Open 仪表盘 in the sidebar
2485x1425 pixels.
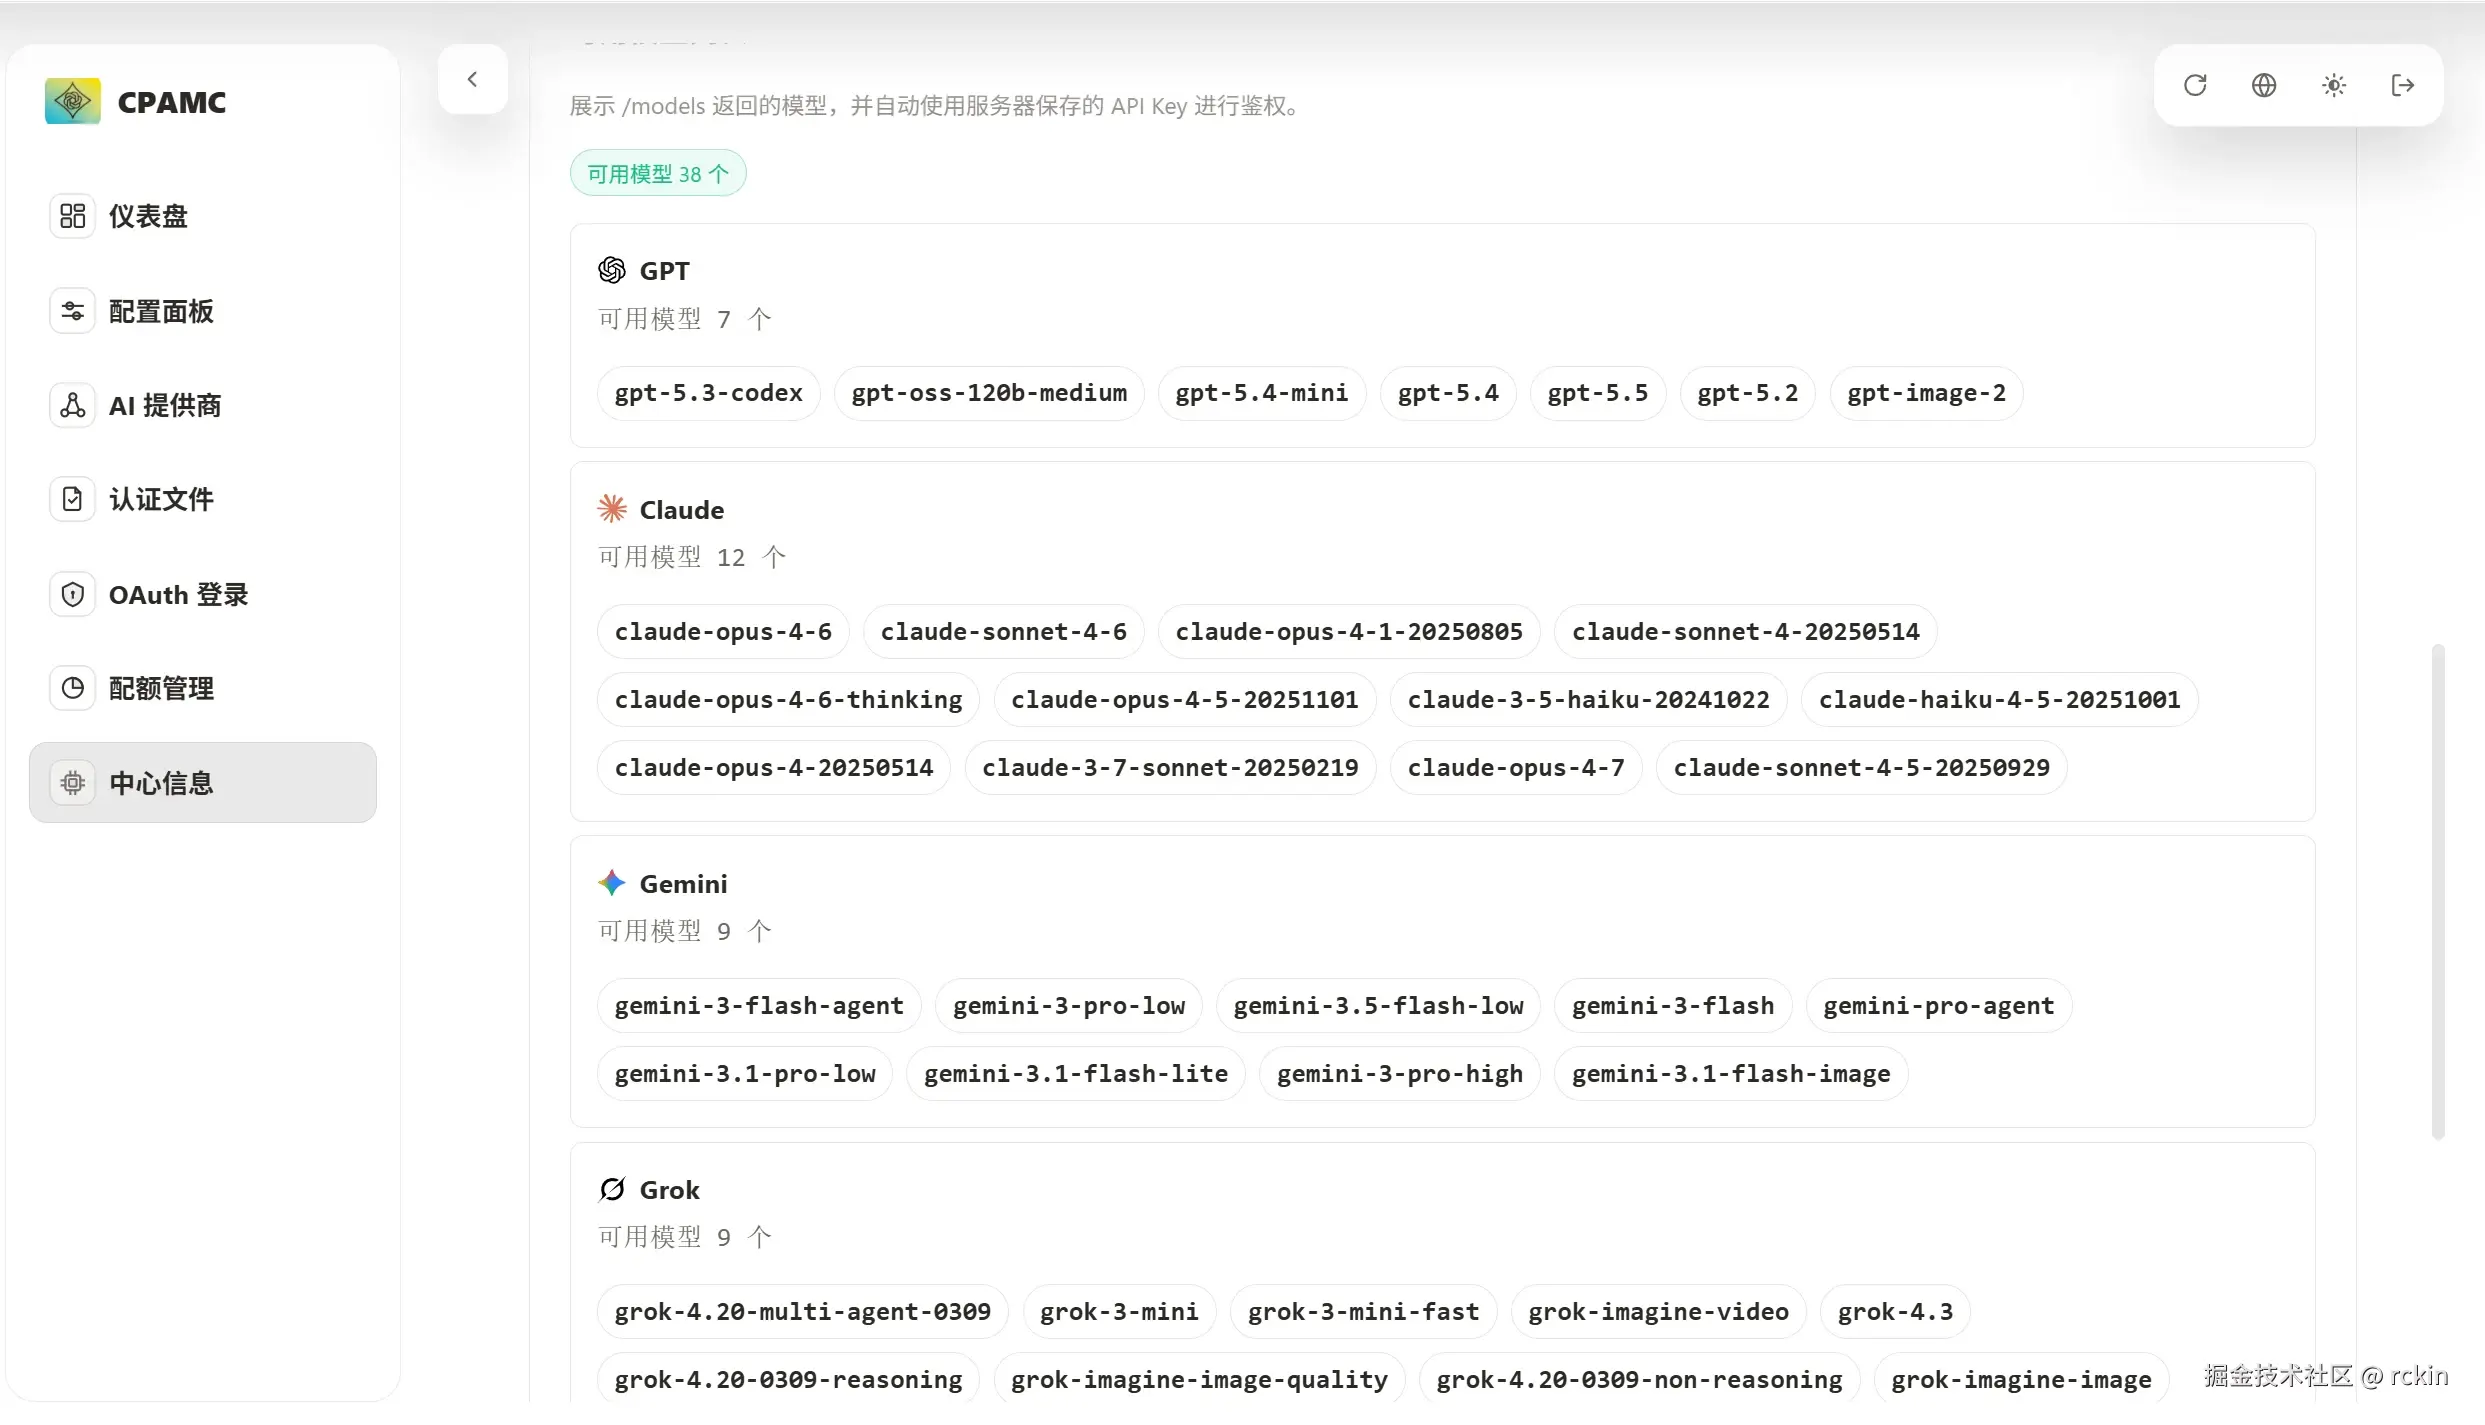click(x=203, y=216)
